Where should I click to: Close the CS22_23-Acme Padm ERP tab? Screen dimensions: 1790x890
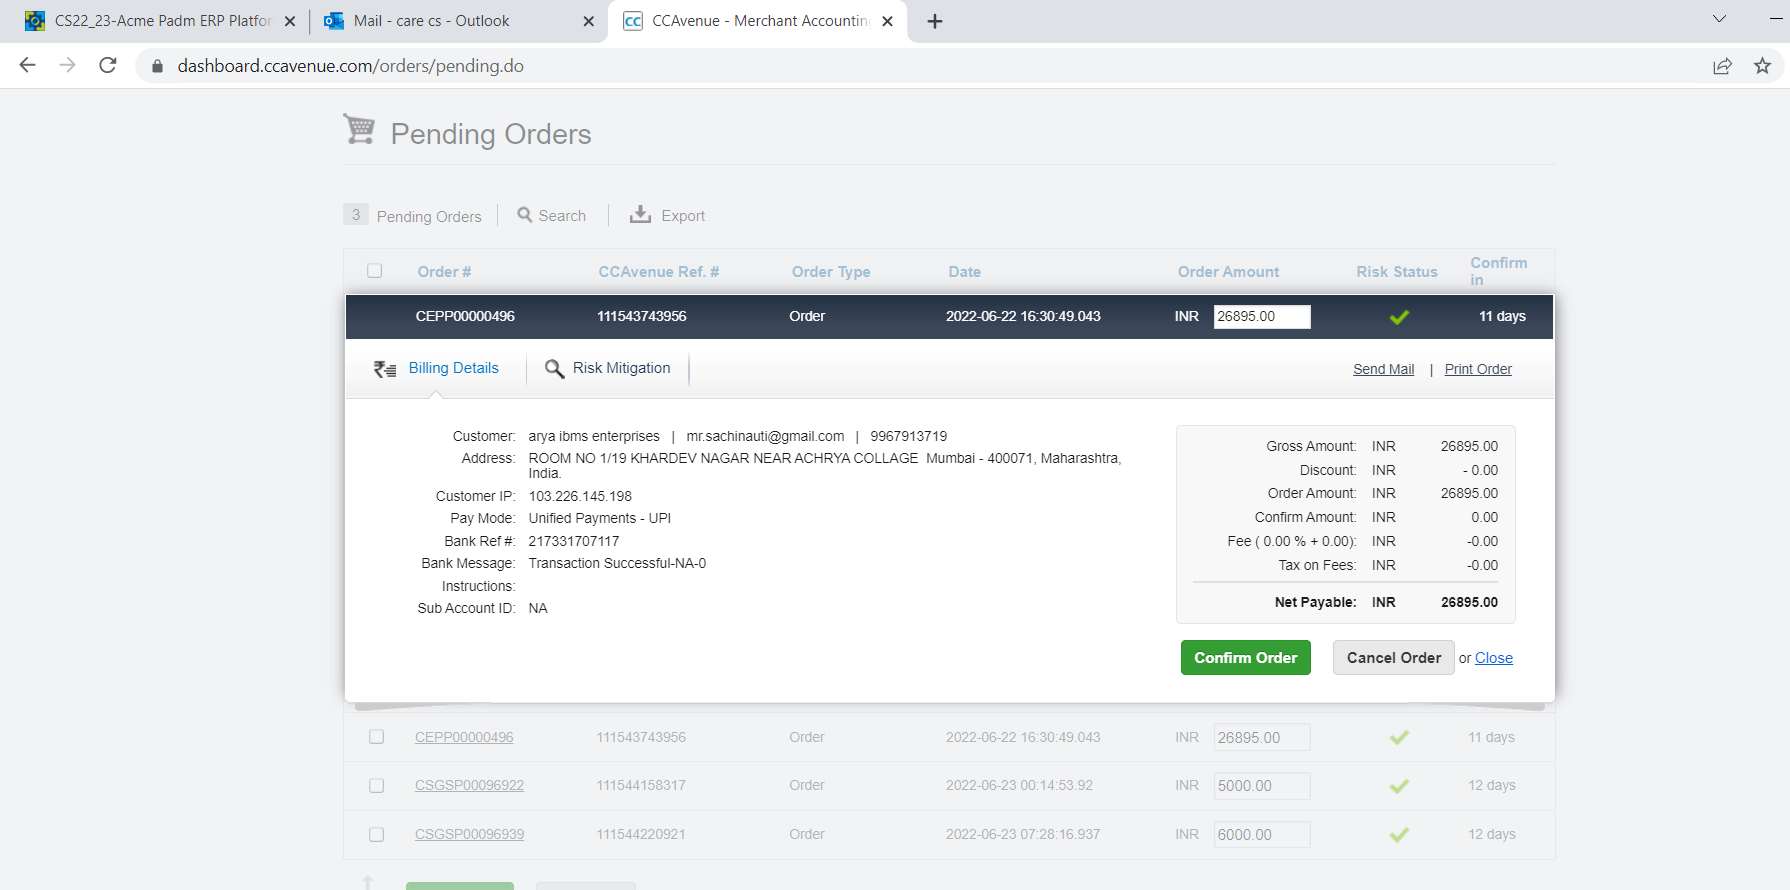pos(290,21)
